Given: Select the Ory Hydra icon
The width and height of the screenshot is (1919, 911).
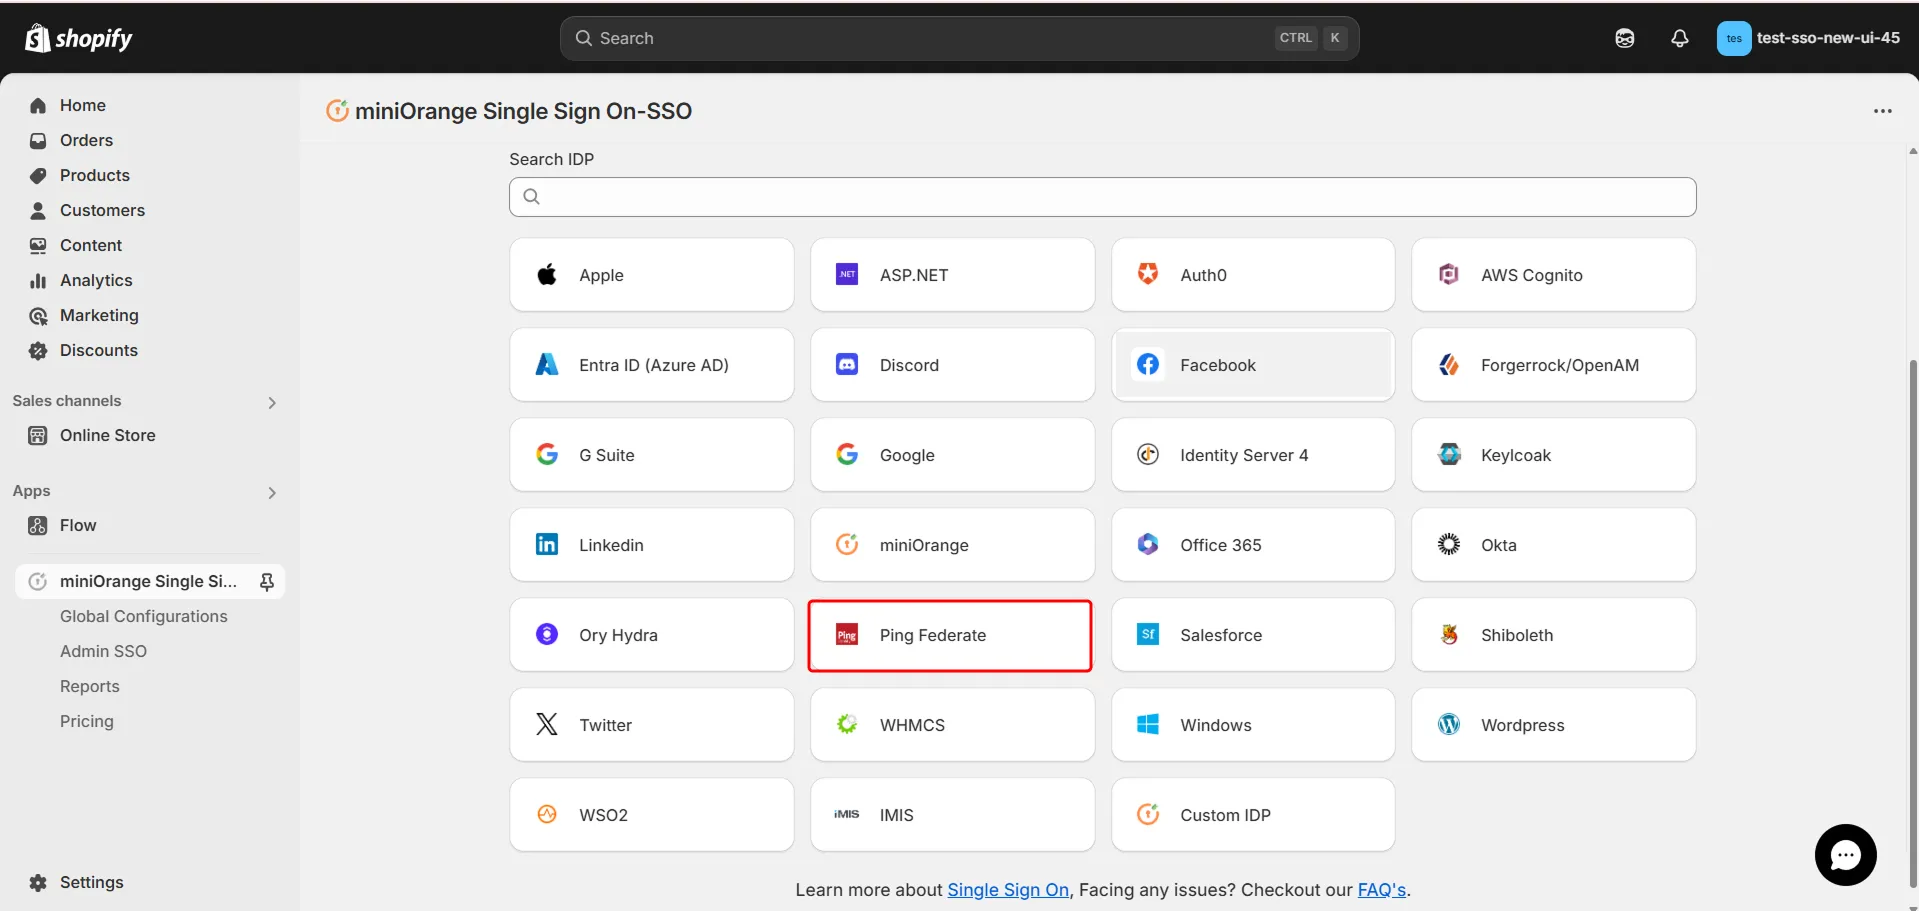Looking at the screenshot, I should [547, 634].
